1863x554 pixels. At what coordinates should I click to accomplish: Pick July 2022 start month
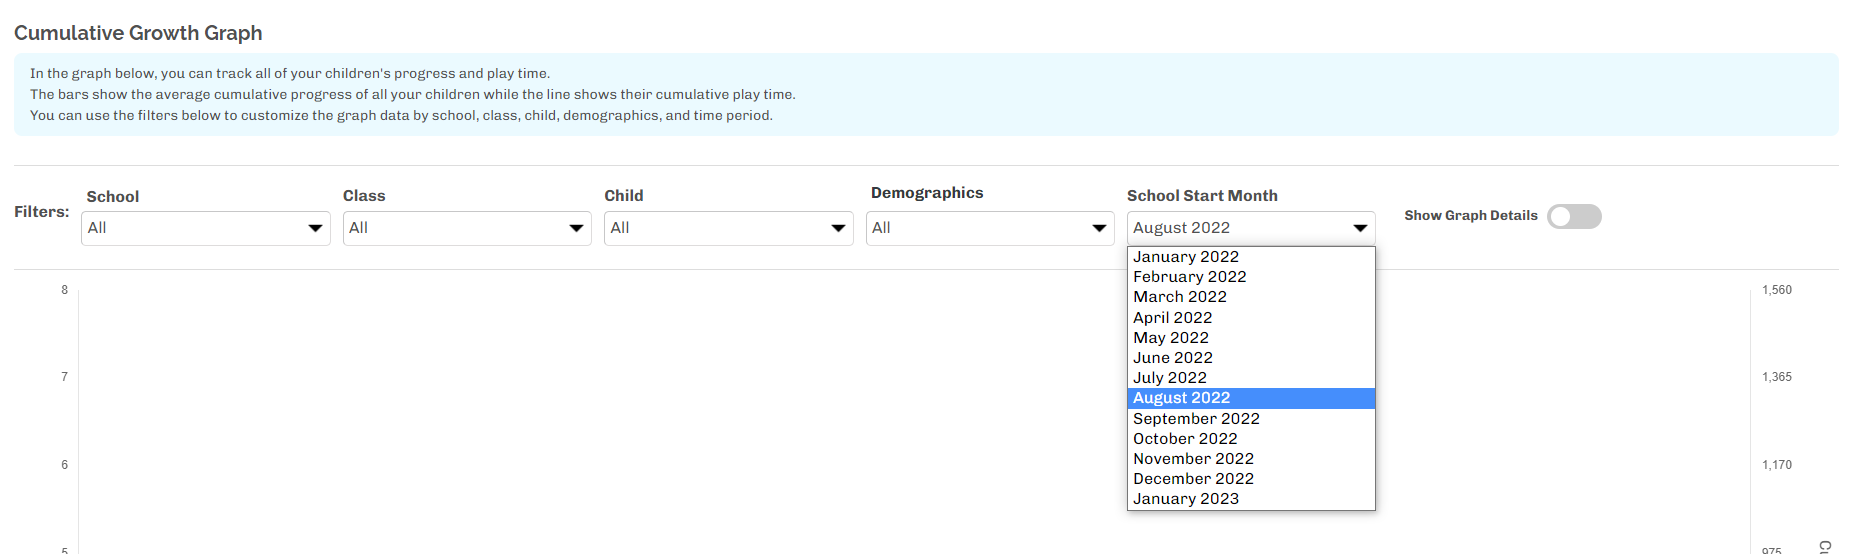click(1170, 378)
